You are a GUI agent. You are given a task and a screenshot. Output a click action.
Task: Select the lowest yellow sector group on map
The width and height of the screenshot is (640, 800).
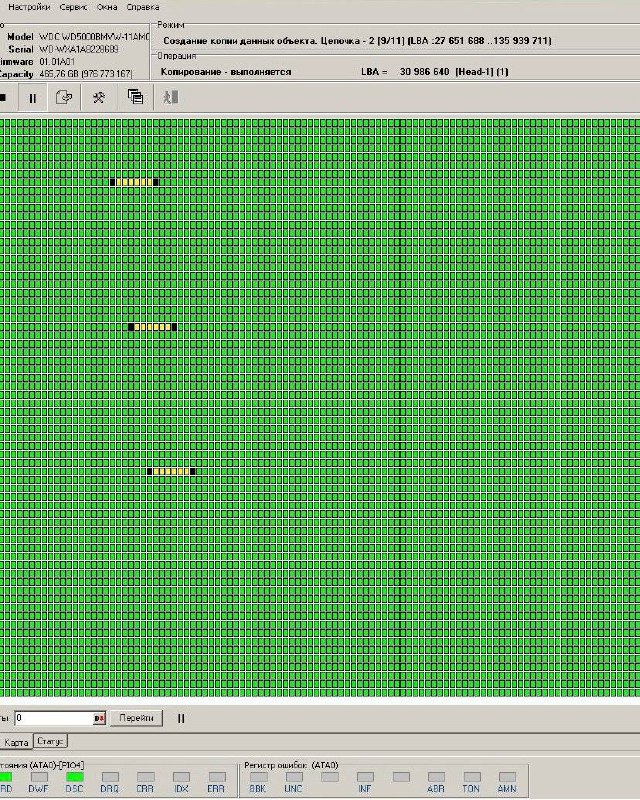[171, 471]
